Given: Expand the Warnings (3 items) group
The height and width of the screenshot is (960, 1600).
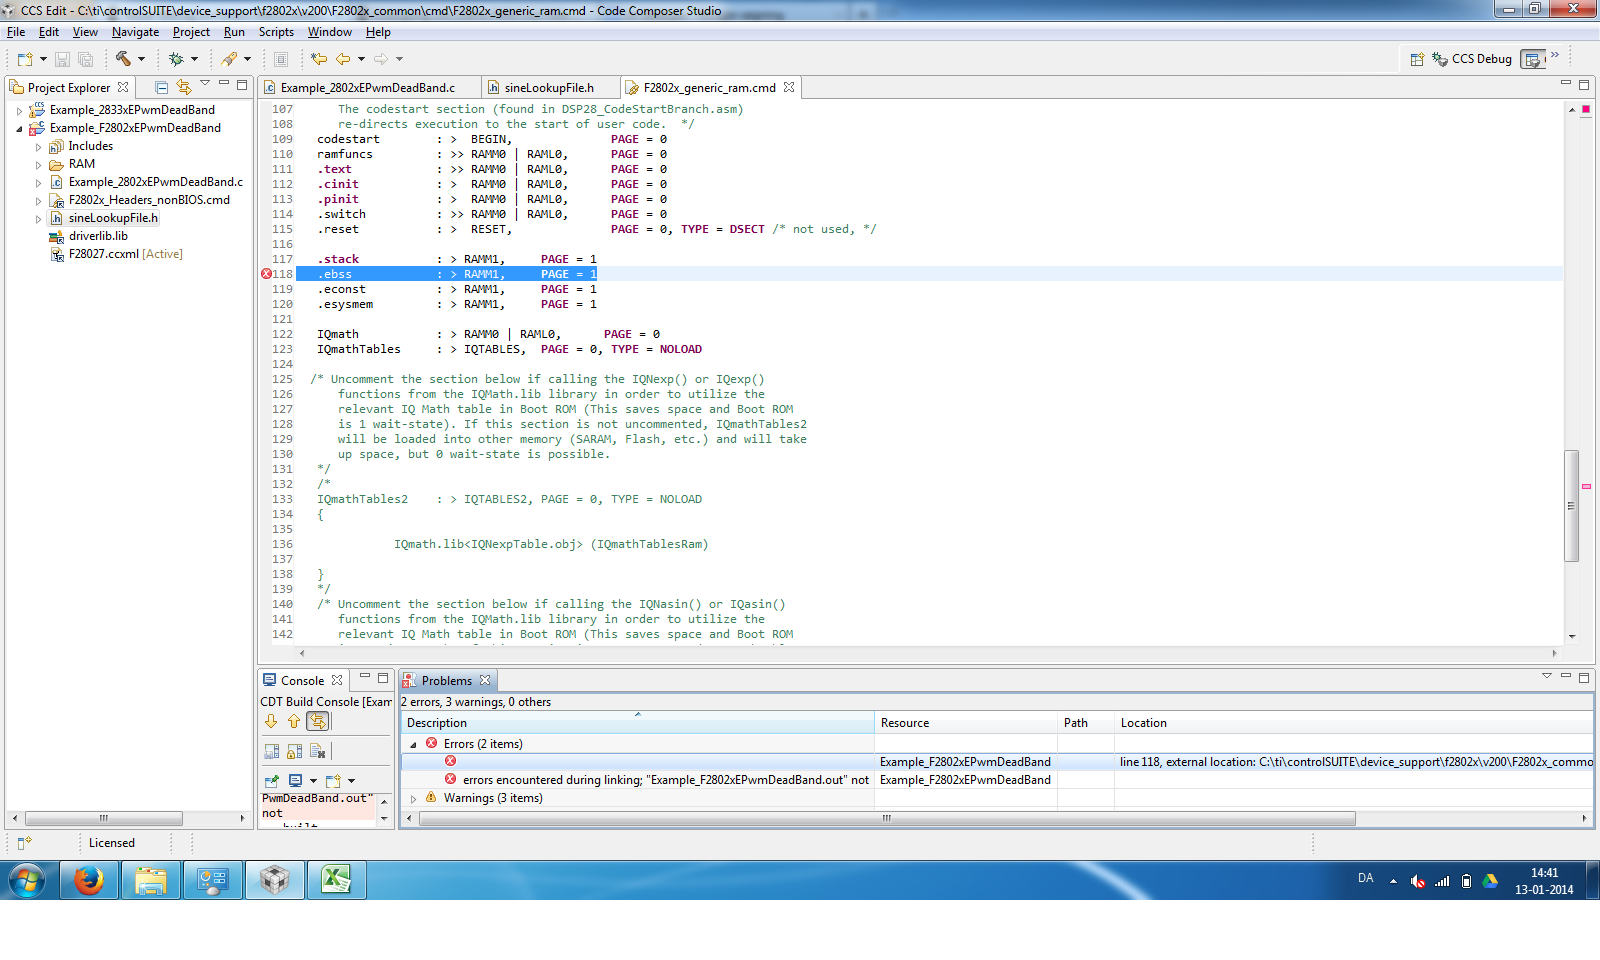Looking at the screenshot, I should [x=414, y=799].
